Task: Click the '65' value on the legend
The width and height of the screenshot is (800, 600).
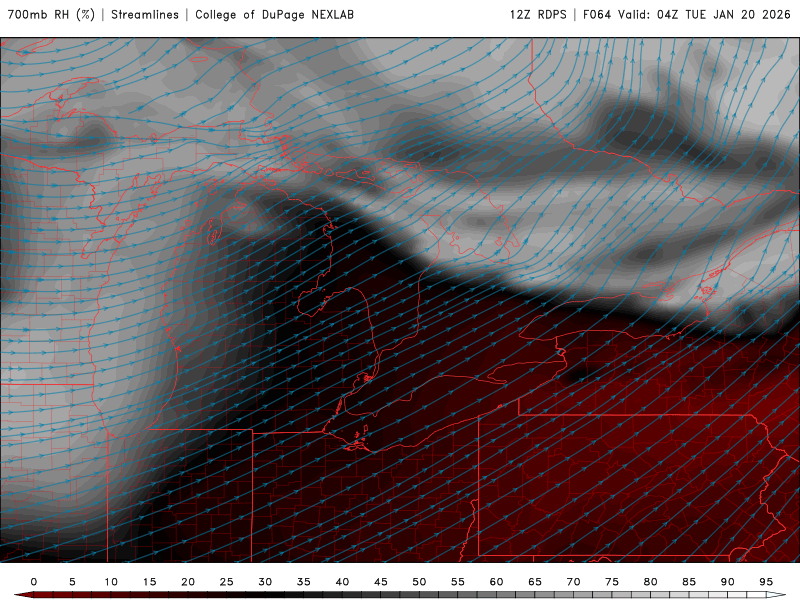Action: pyautogui.click(x=535, y=582)
